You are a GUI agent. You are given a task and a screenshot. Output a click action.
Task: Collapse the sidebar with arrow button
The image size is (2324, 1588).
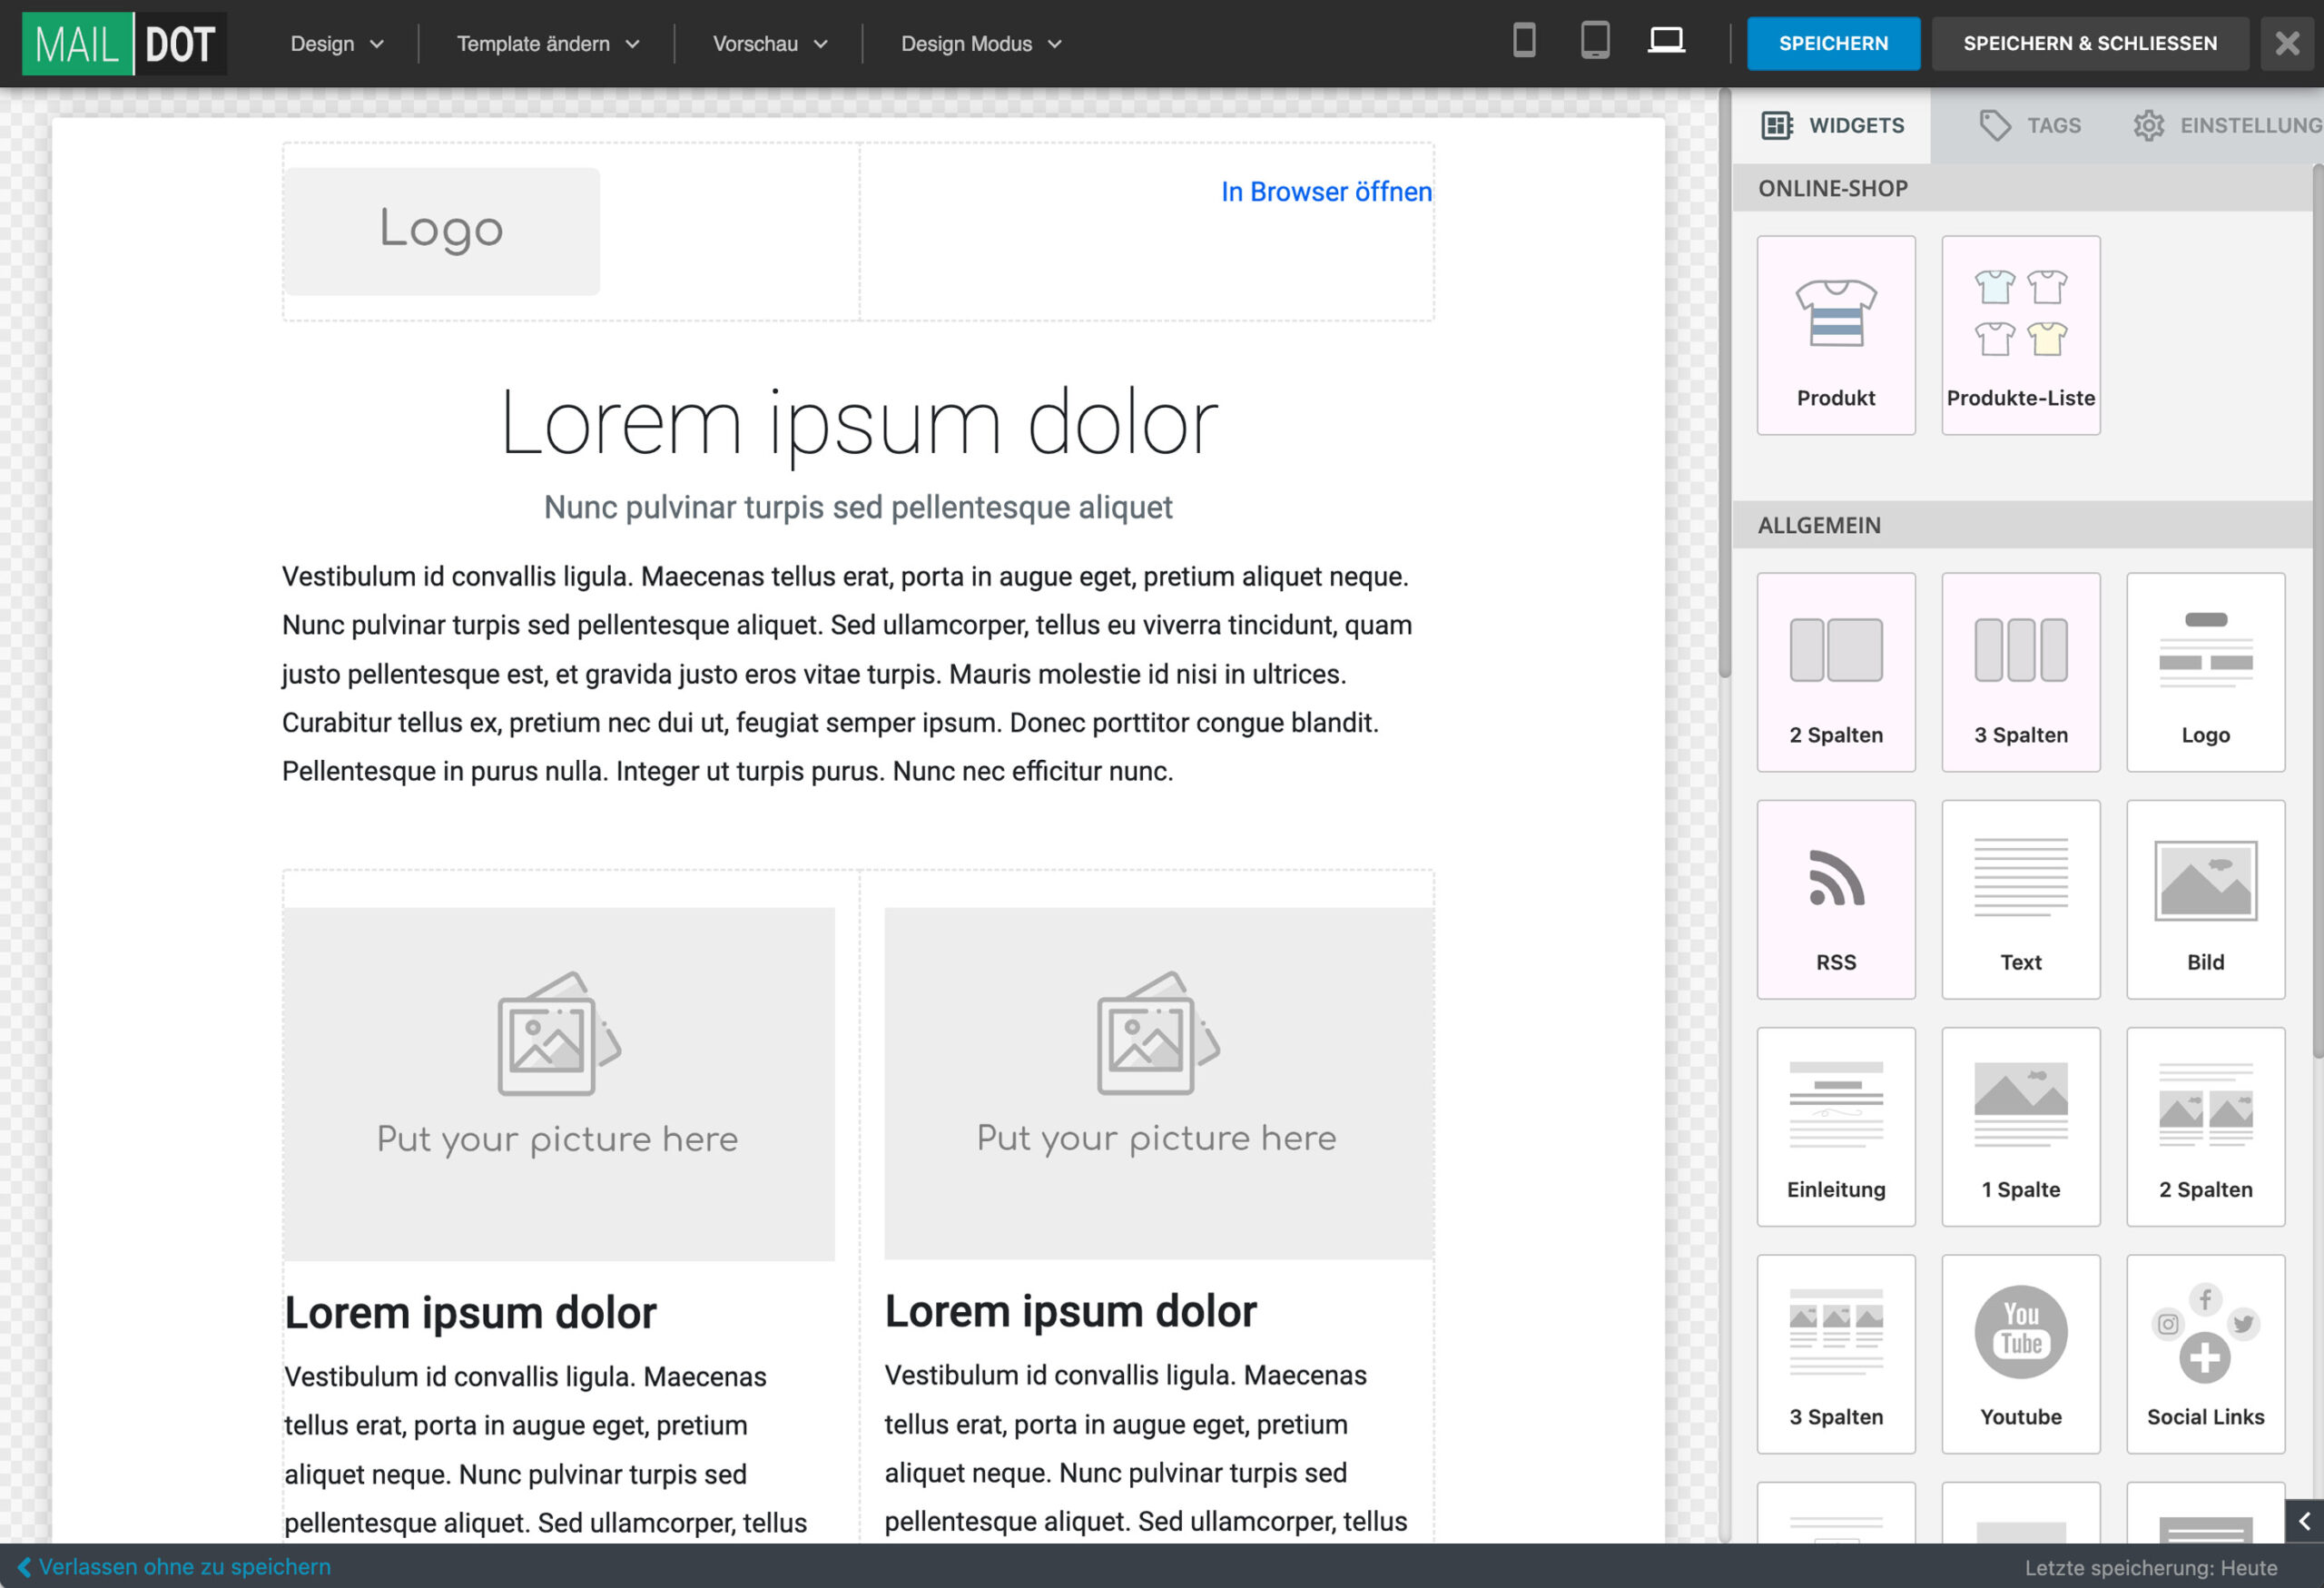click(2303, 1521)
